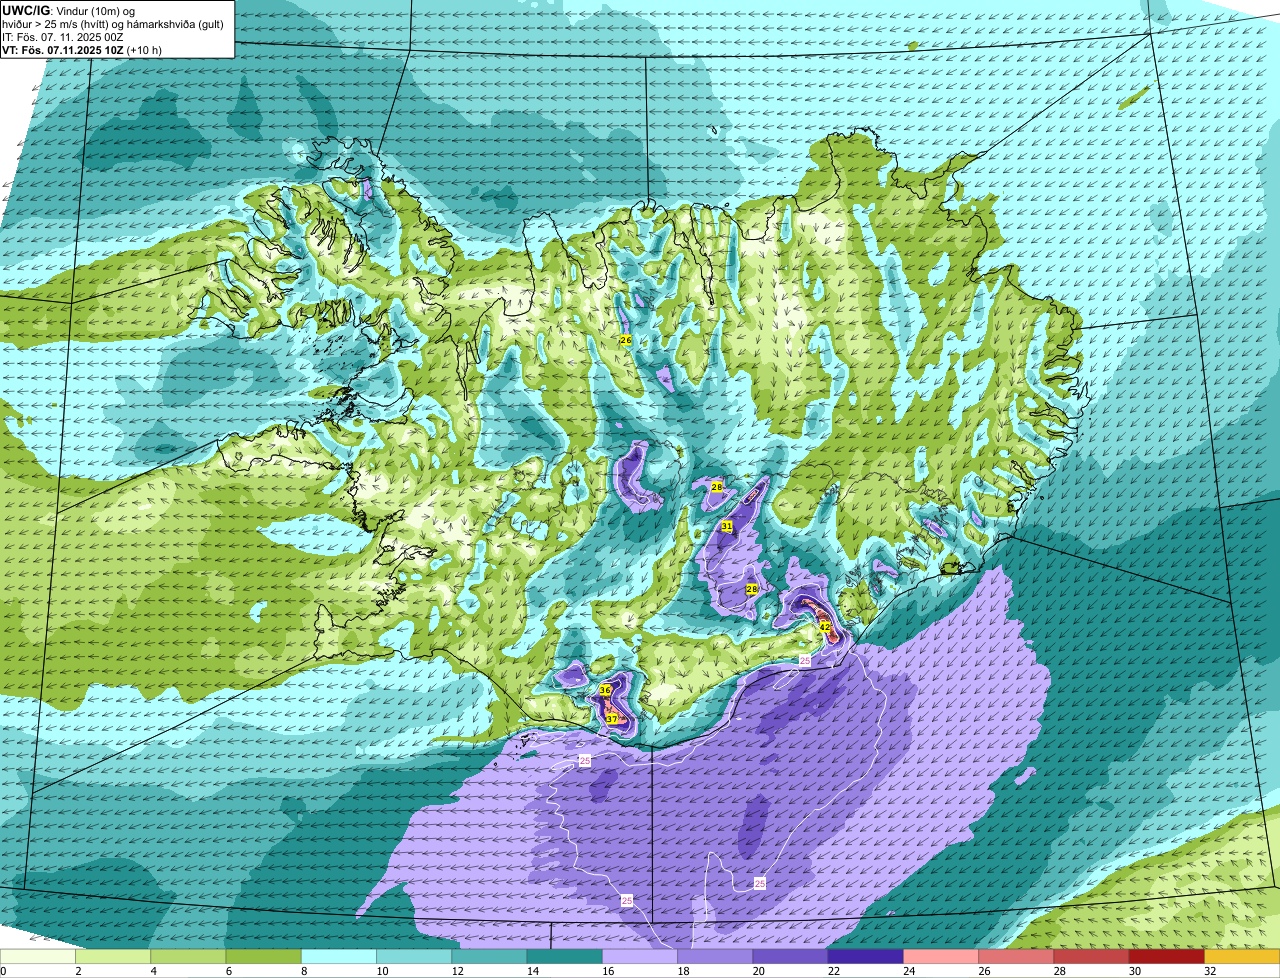
Task: Select the orange above-32 scale swatch
Action: tap(1243, 956)
